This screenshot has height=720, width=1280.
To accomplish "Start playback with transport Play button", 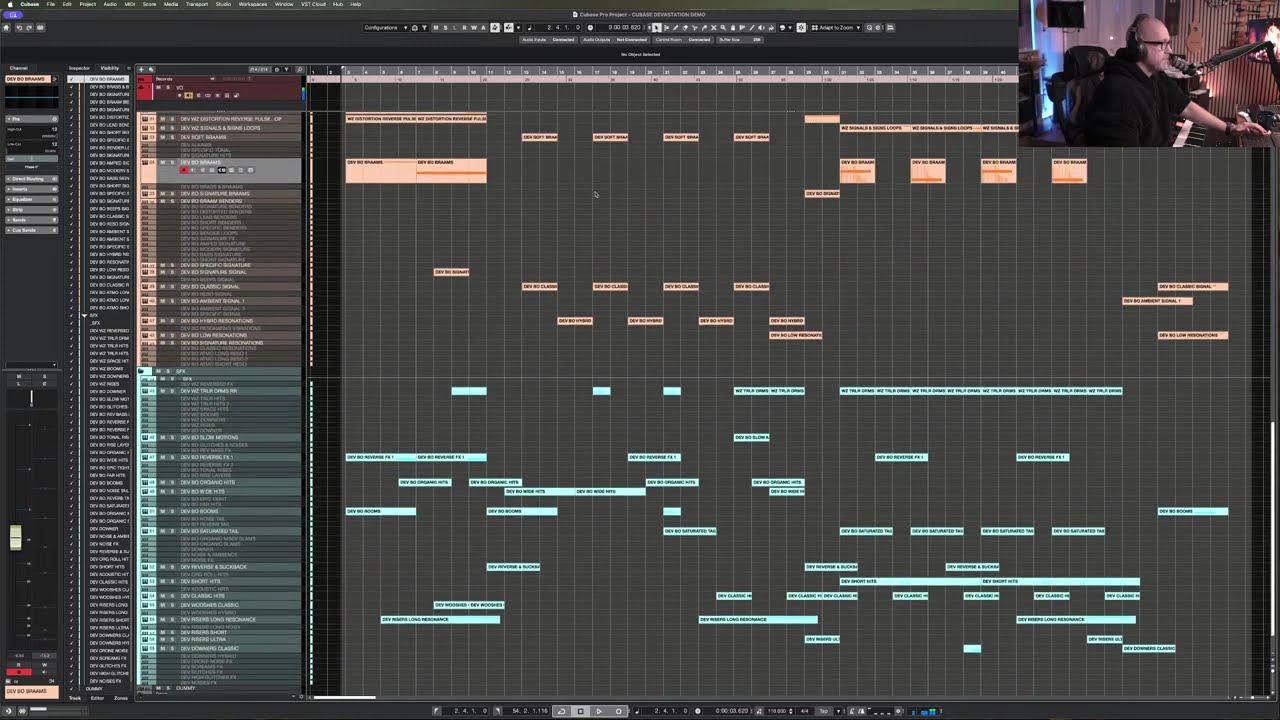I will [x=599, y=711].
